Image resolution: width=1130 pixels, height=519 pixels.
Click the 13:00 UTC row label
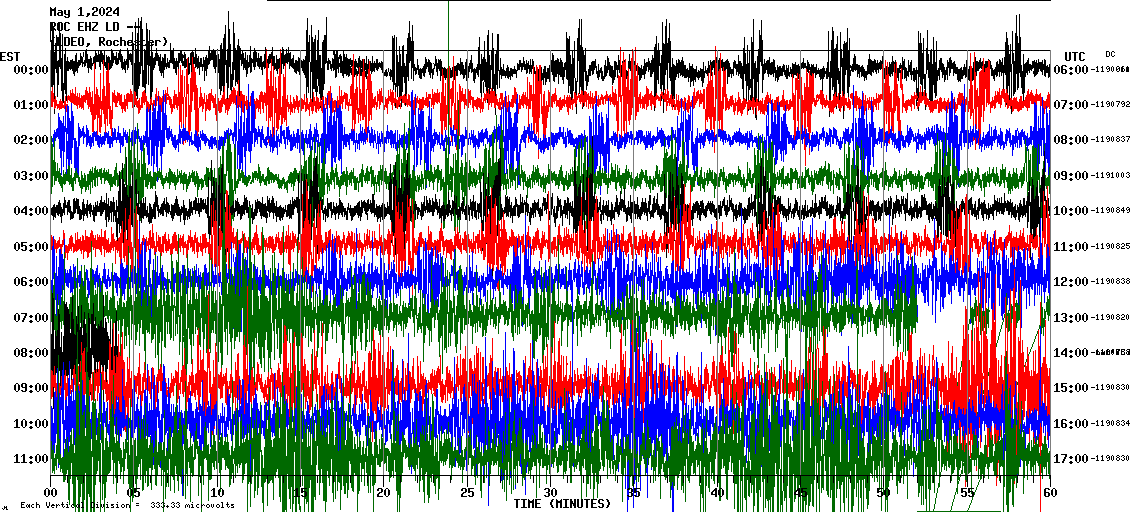1075,317
